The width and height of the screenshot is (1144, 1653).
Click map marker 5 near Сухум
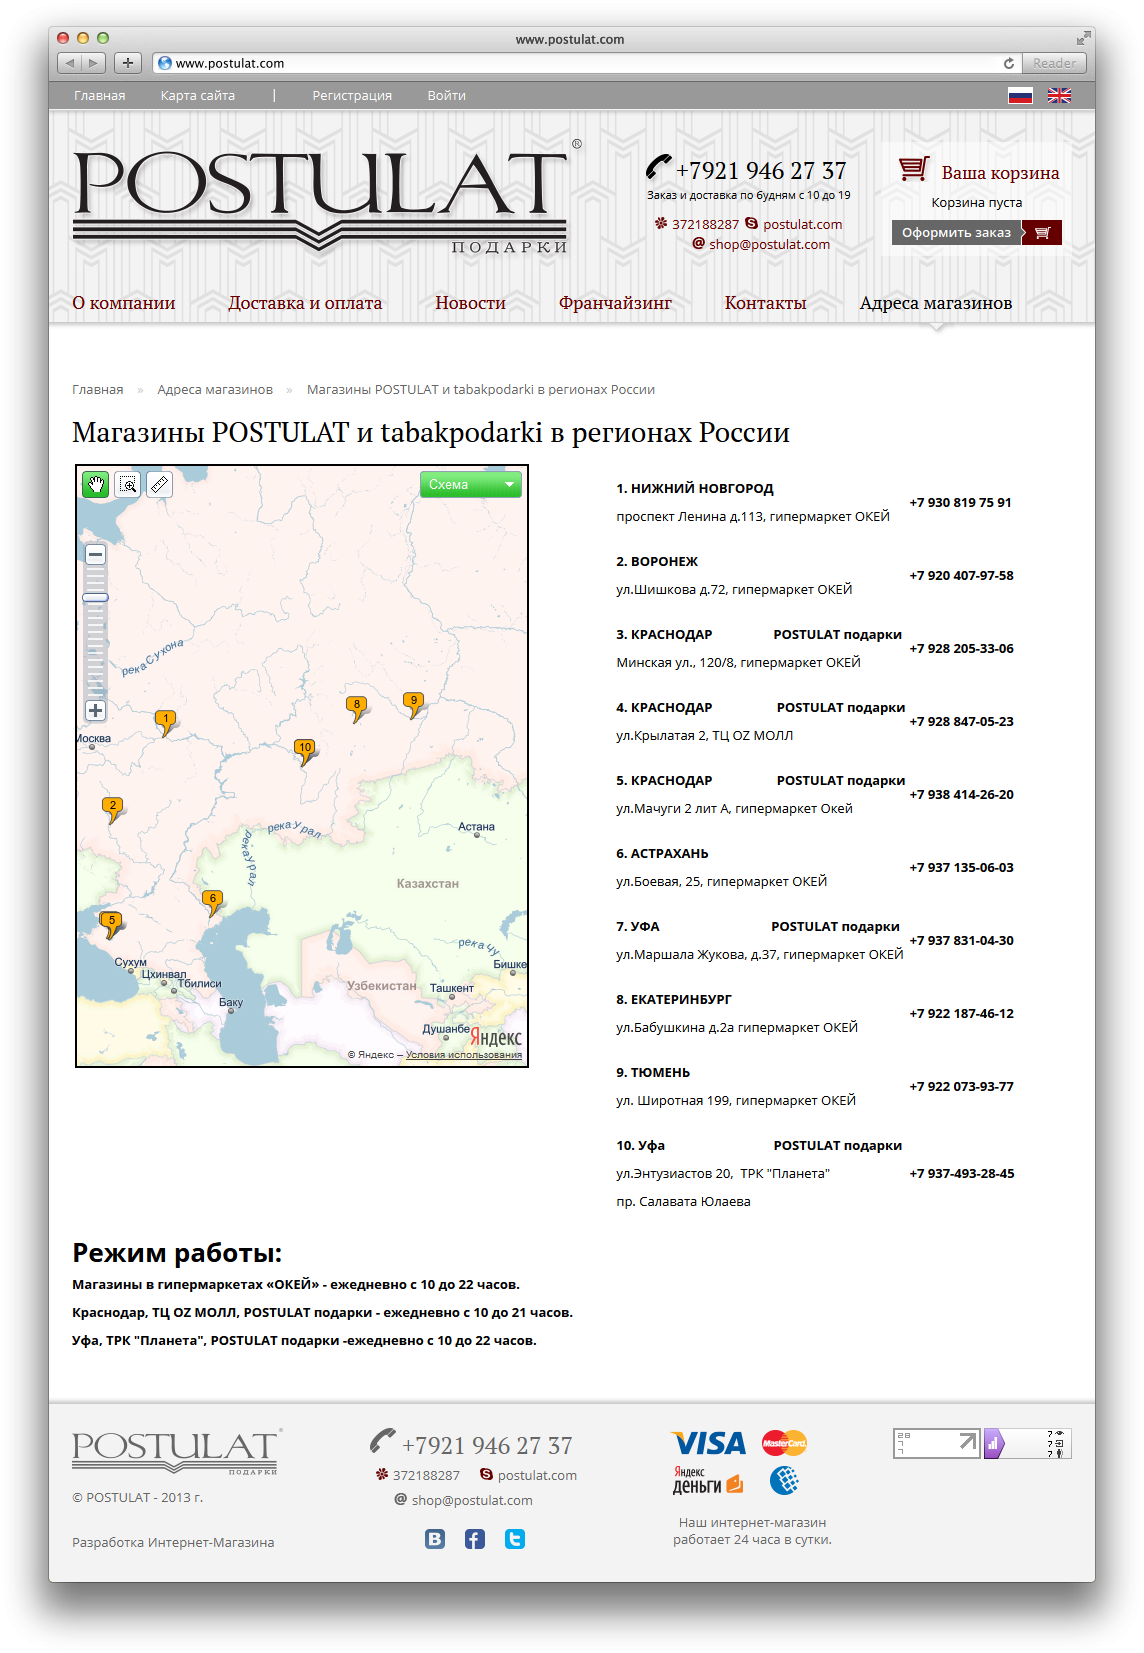pyautogui.click(x=112, y=924)
